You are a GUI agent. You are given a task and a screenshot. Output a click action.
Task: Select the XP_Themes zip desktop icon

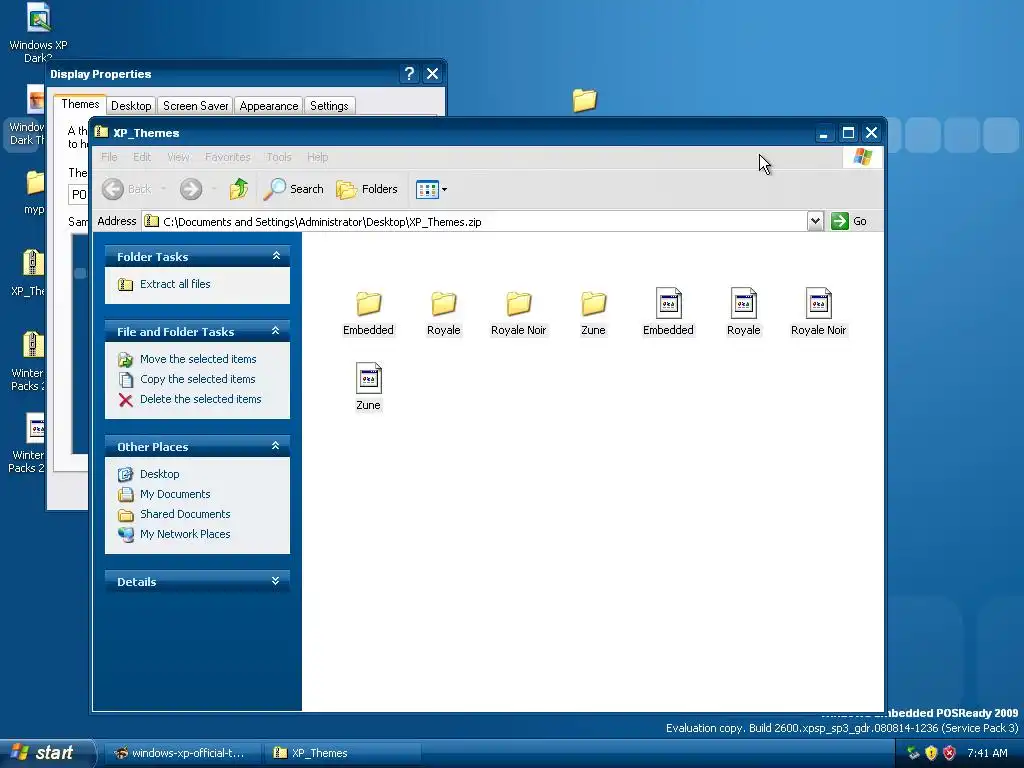[x=29, y=273]
